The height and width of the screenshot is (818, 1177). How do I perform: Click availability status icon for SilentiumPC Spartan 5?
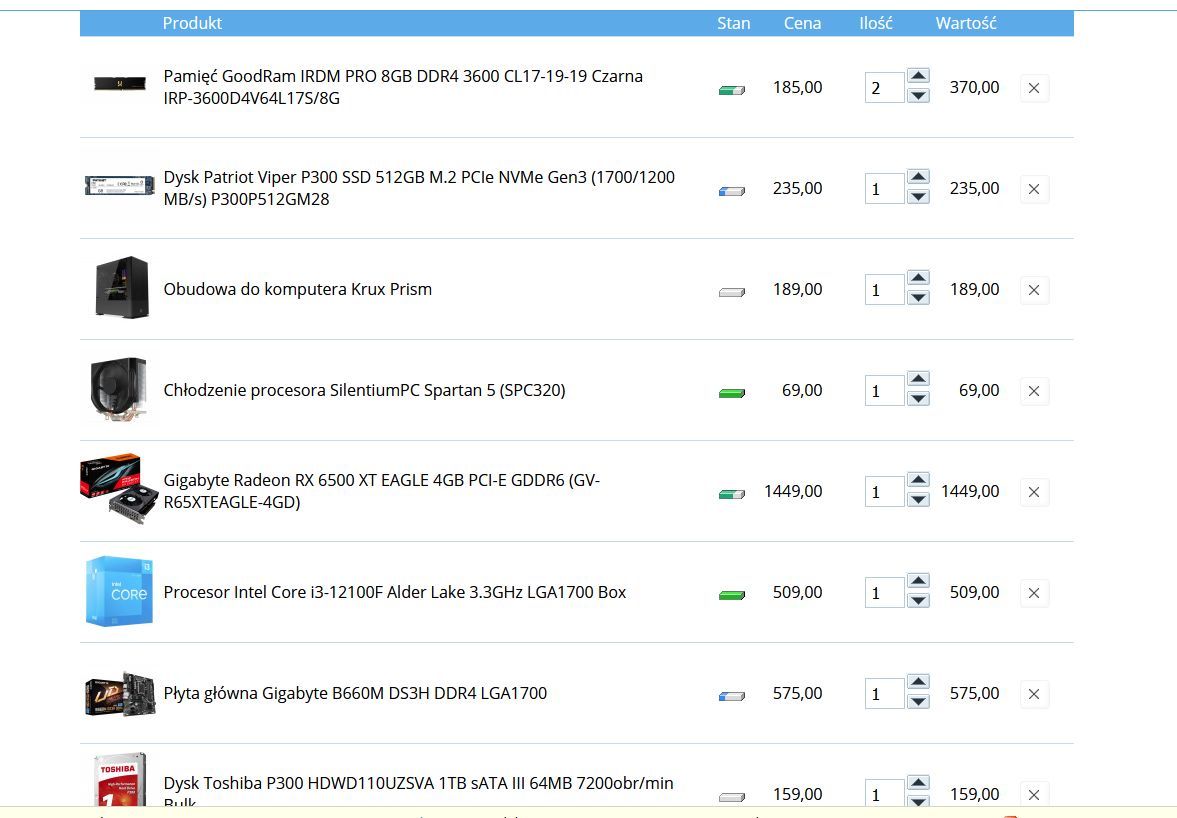point(731,393)
